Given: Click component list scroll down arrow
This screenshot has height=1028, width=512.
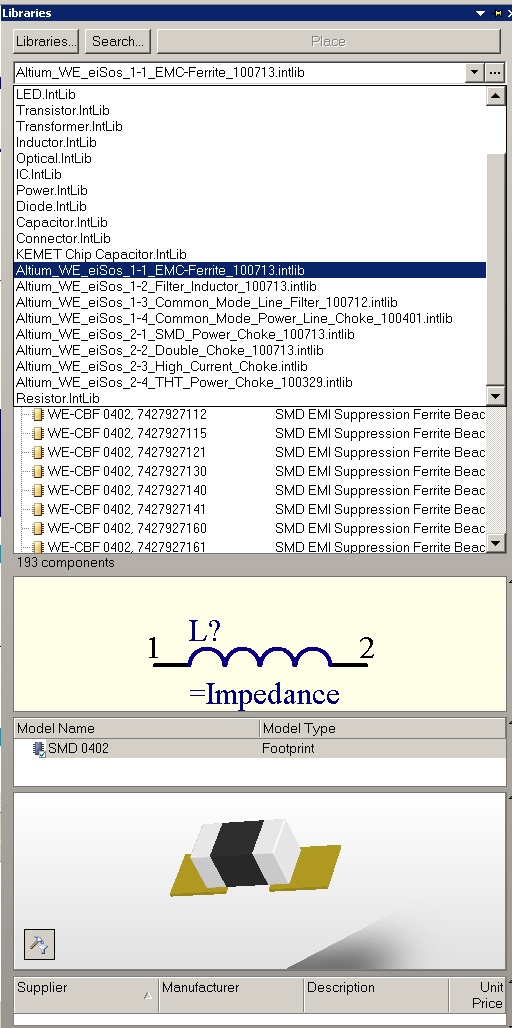Looking at the screenshot, I should [x=496, y=542].
